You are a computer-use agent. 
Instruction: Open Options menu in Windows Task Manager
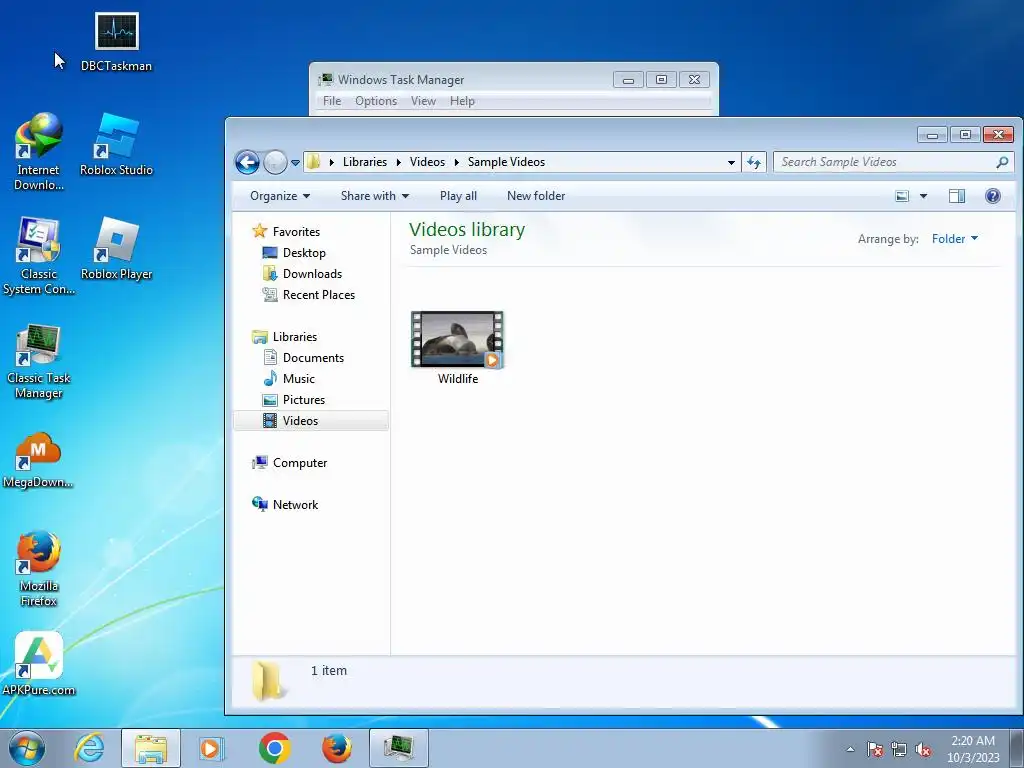(376, 101)
